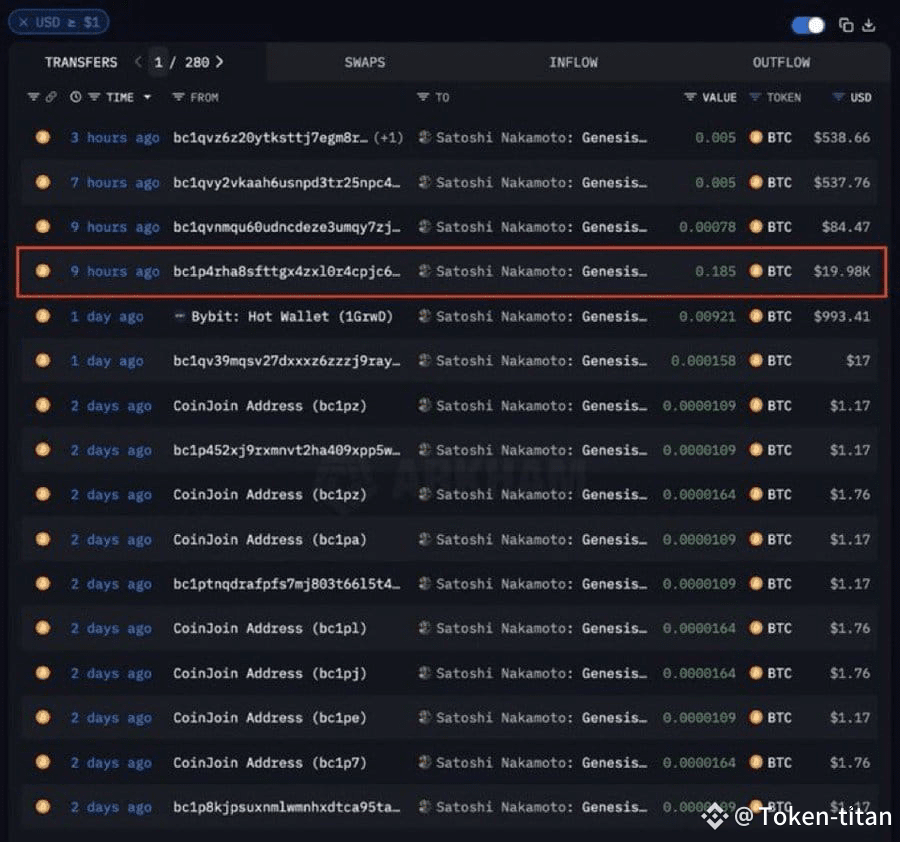Open the INFLOW tab

573,63
